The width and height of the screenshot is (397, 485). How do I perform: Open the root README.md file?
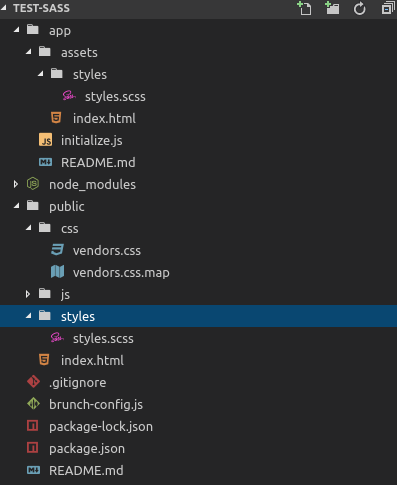coord(86,471)
